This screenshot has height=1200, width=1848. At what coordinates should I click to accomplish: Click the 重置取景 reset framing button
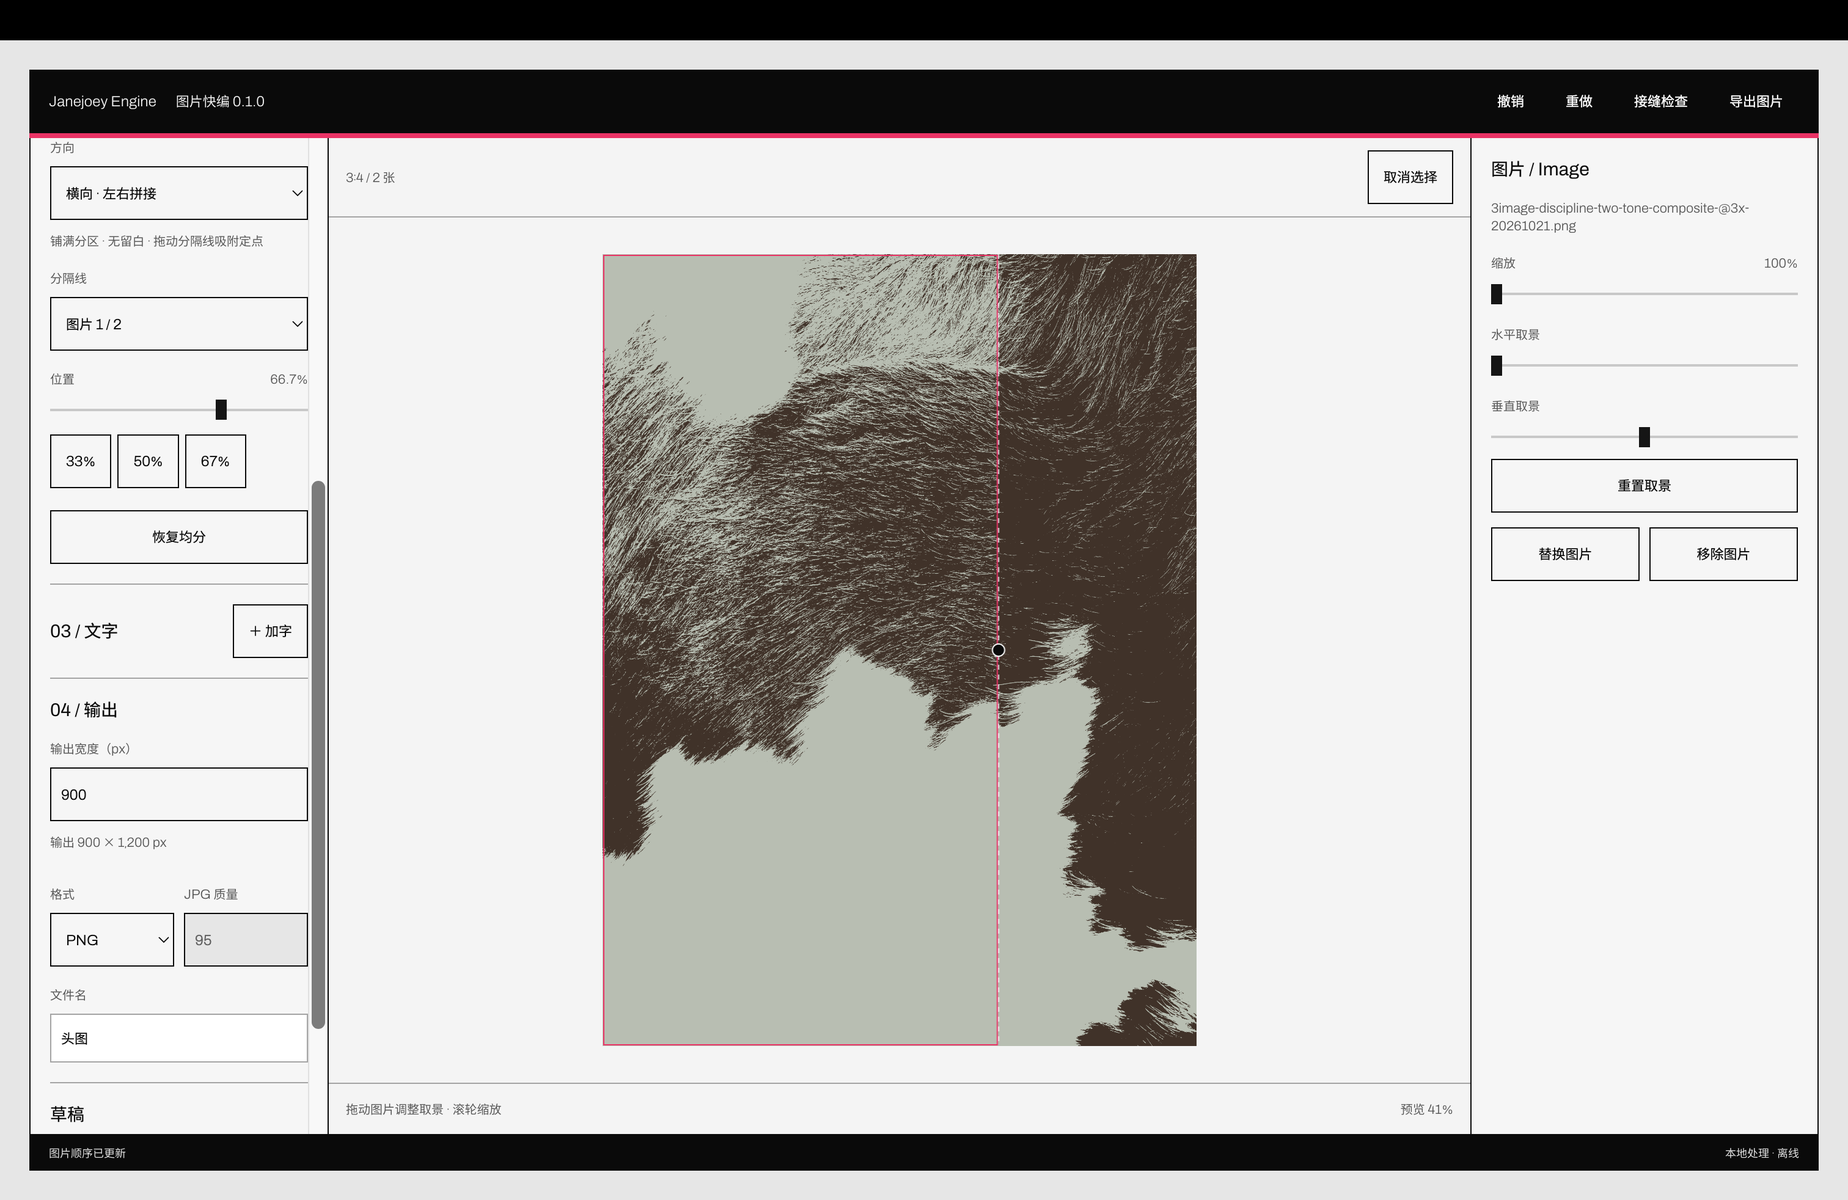point(1644,486)
